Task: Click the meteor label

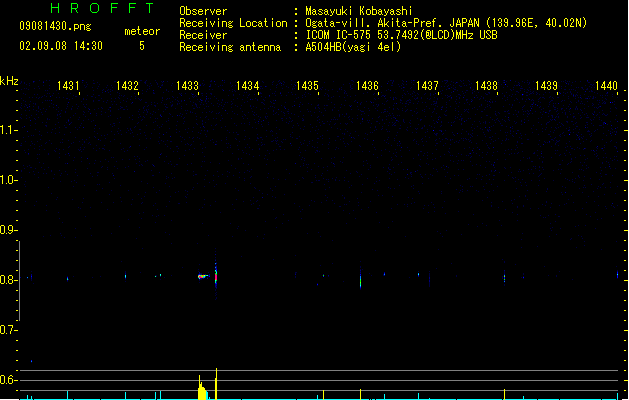Action: [142, 31]
